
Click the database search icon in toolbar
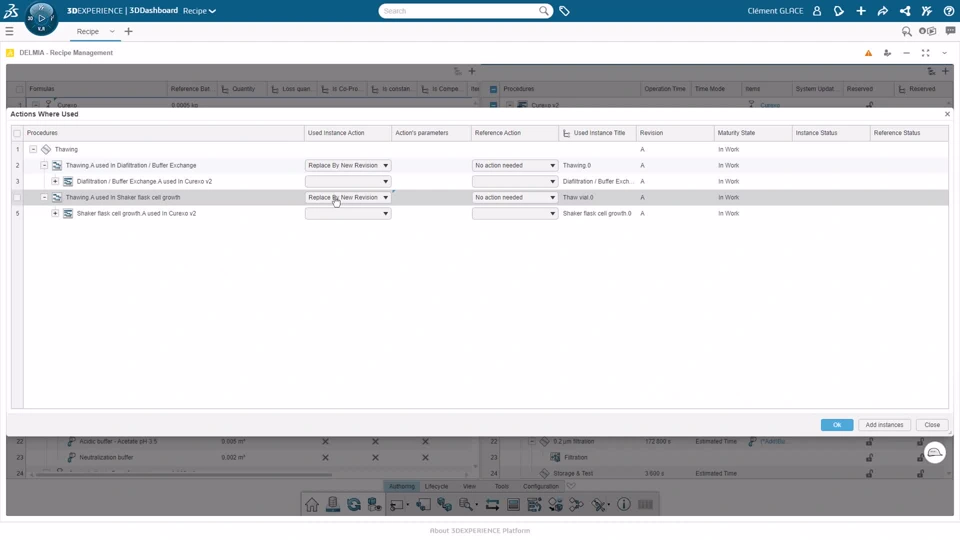click(x=467, y=504)
